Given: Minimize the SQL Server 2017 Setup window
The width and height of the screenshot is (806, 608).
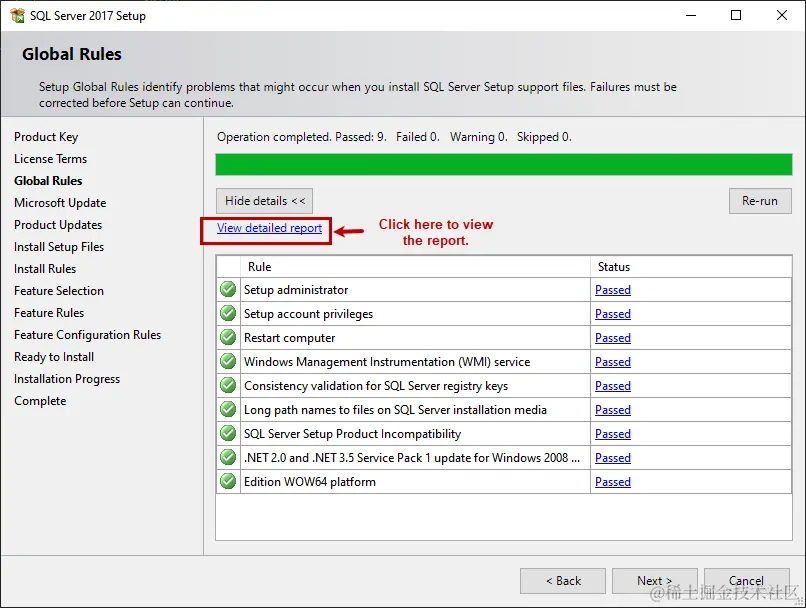Looking at the screenshot, I should (691, 15).
